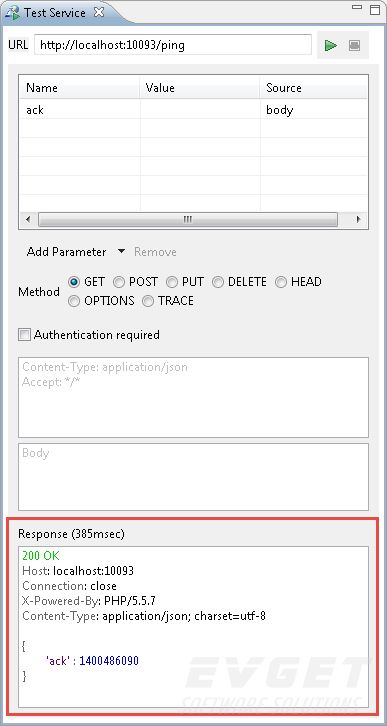387x726 pixels.
Task: Run the request with green play icon
Action: click(x=331, y=45)
